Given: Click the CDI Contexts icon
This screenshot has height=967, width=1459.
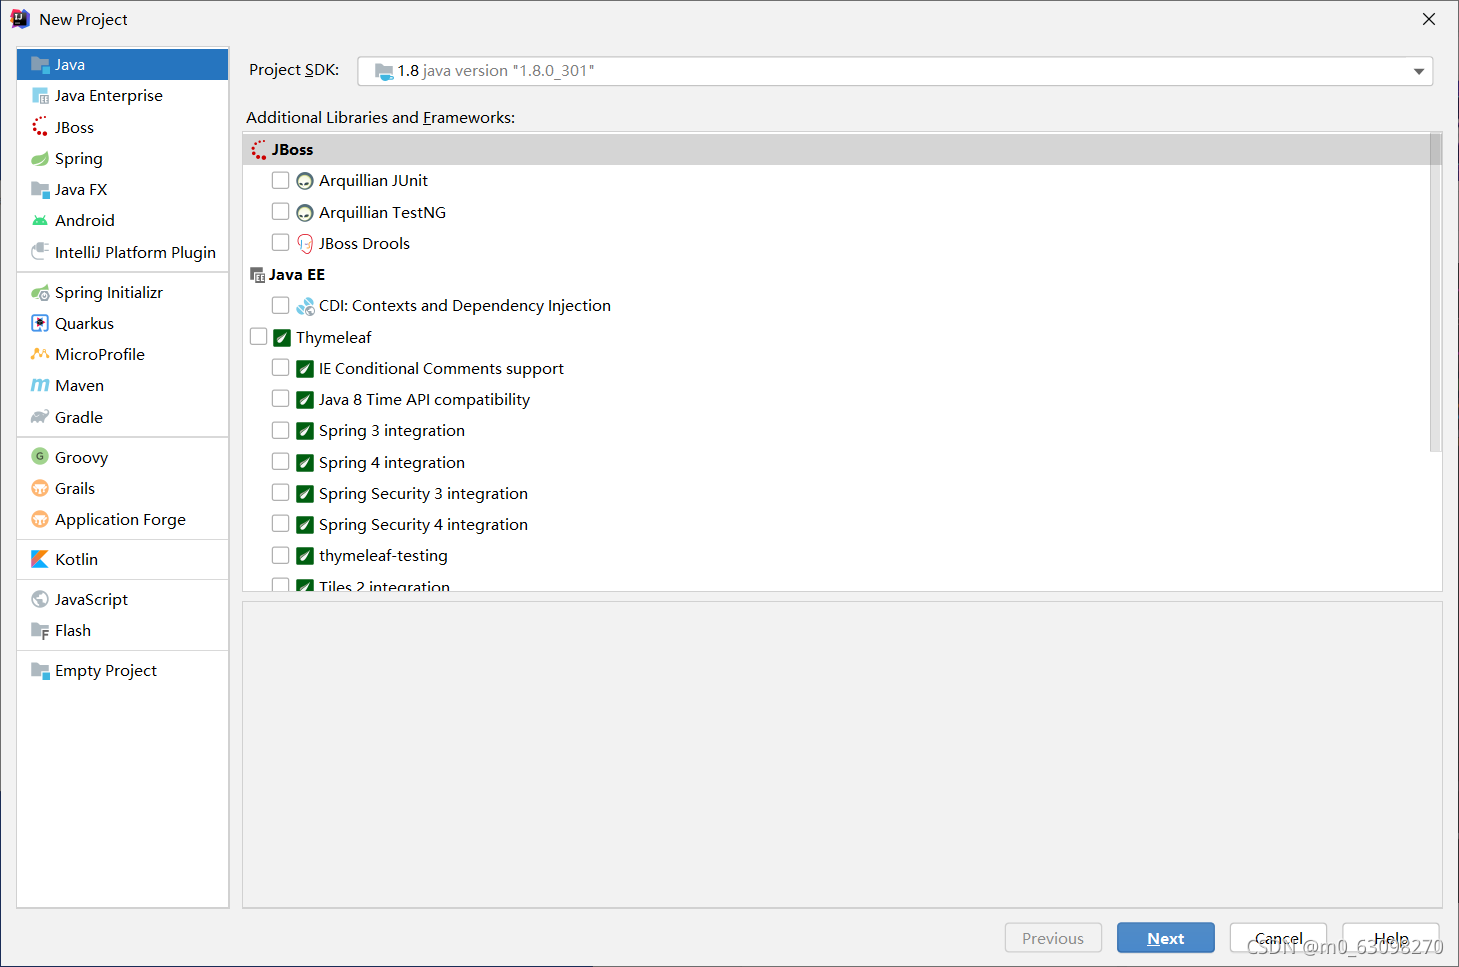Looking at the screenshot, I should coord(305,306).
